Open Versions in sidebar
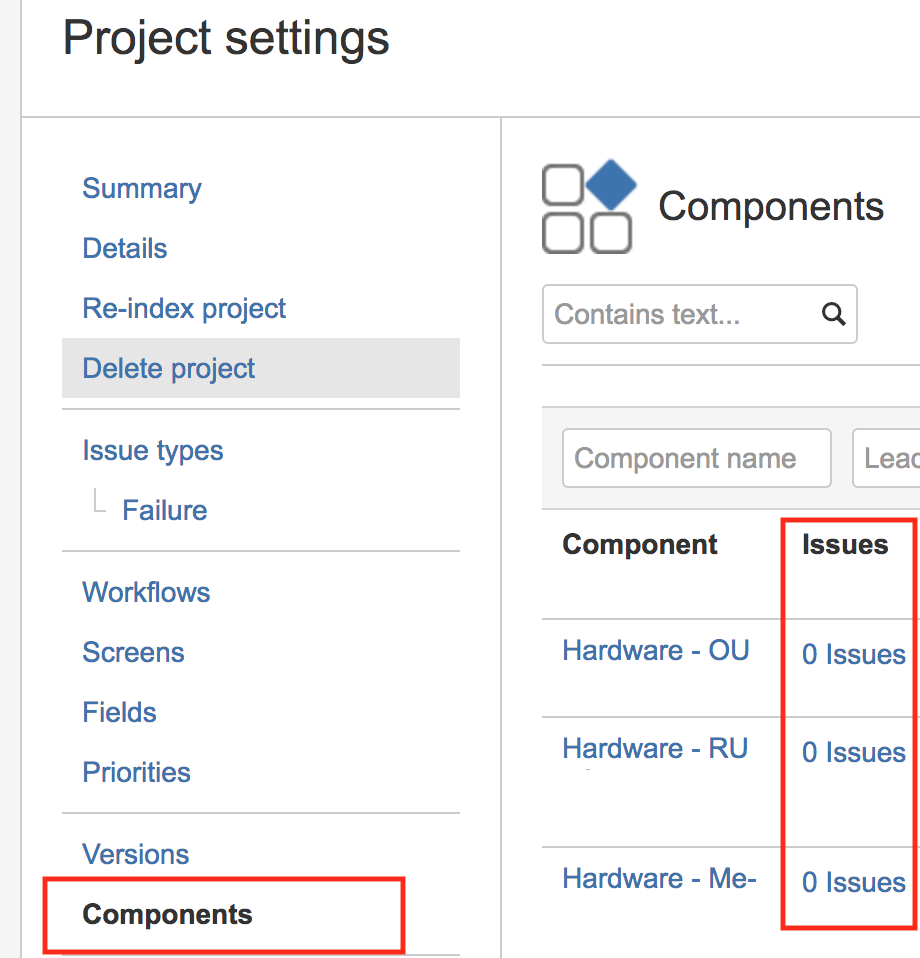 [136, 855]
